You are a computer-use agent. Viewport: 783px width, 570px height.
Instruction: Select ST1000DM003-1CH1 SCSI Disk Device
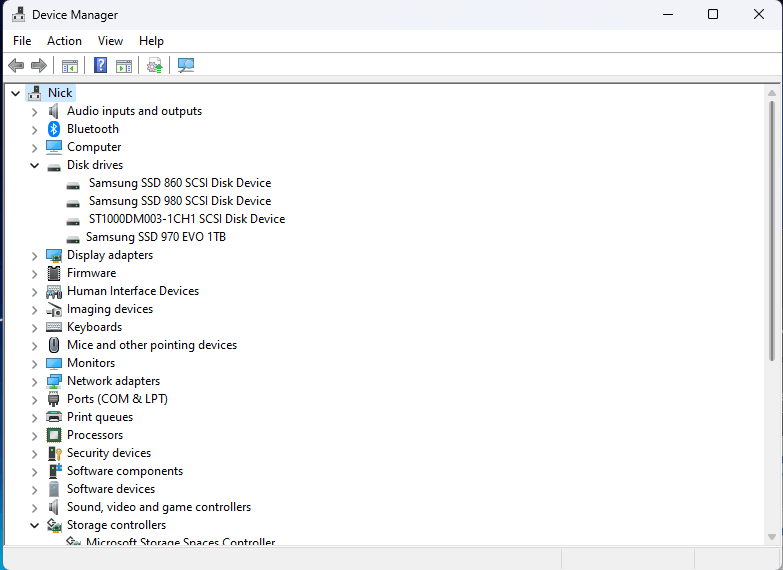pyautogui.click(x=187, y=219)
